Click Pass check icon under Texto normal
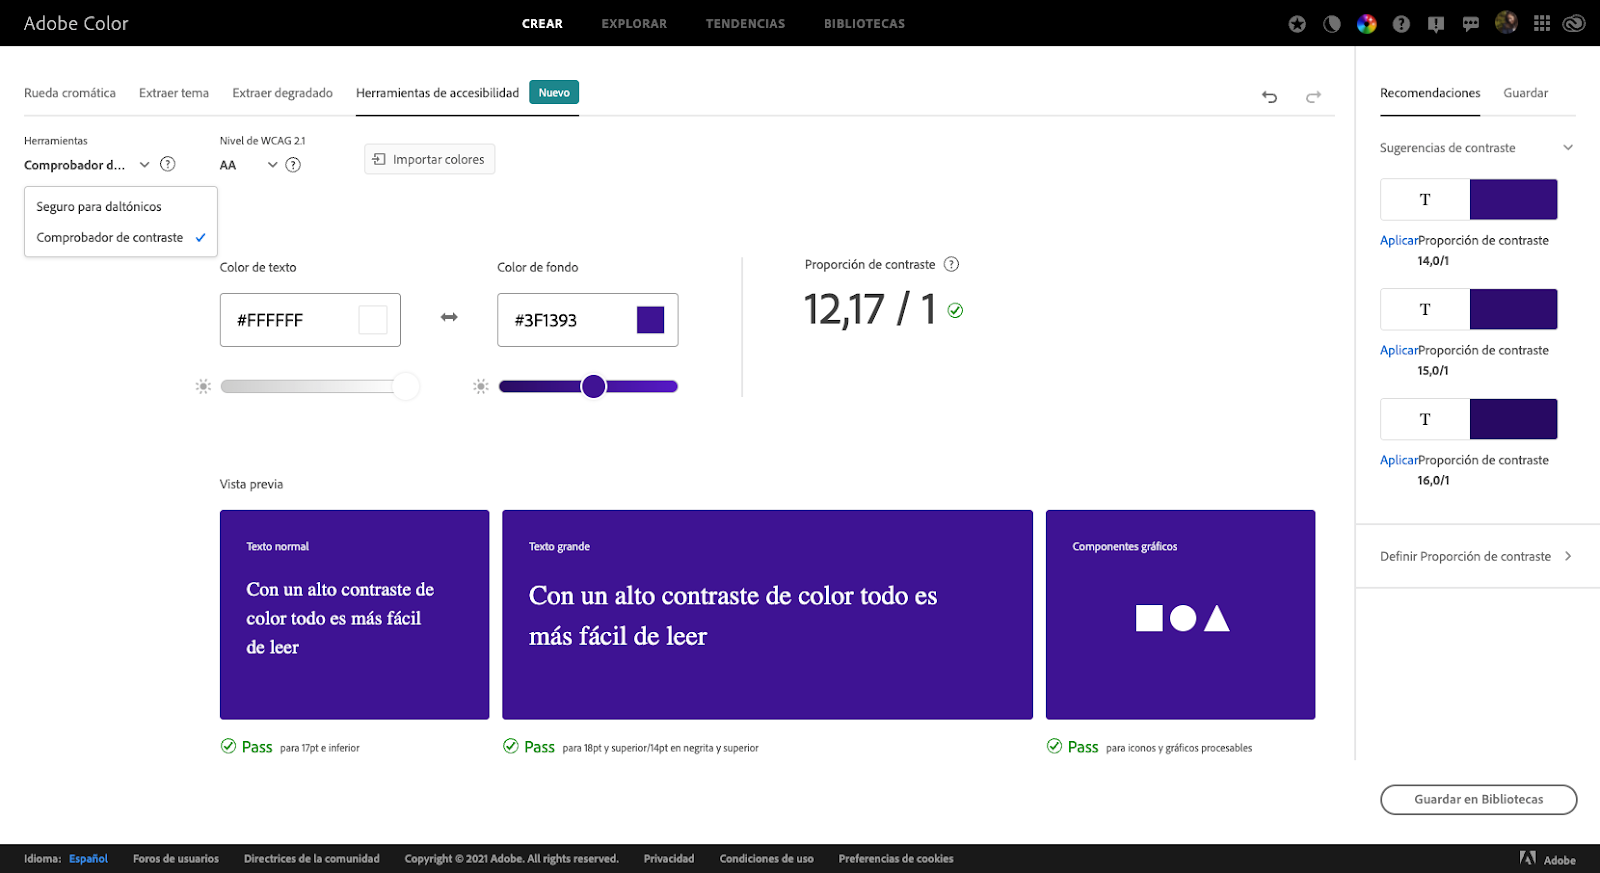1600x873 pixels. click(x=229, y=746)
